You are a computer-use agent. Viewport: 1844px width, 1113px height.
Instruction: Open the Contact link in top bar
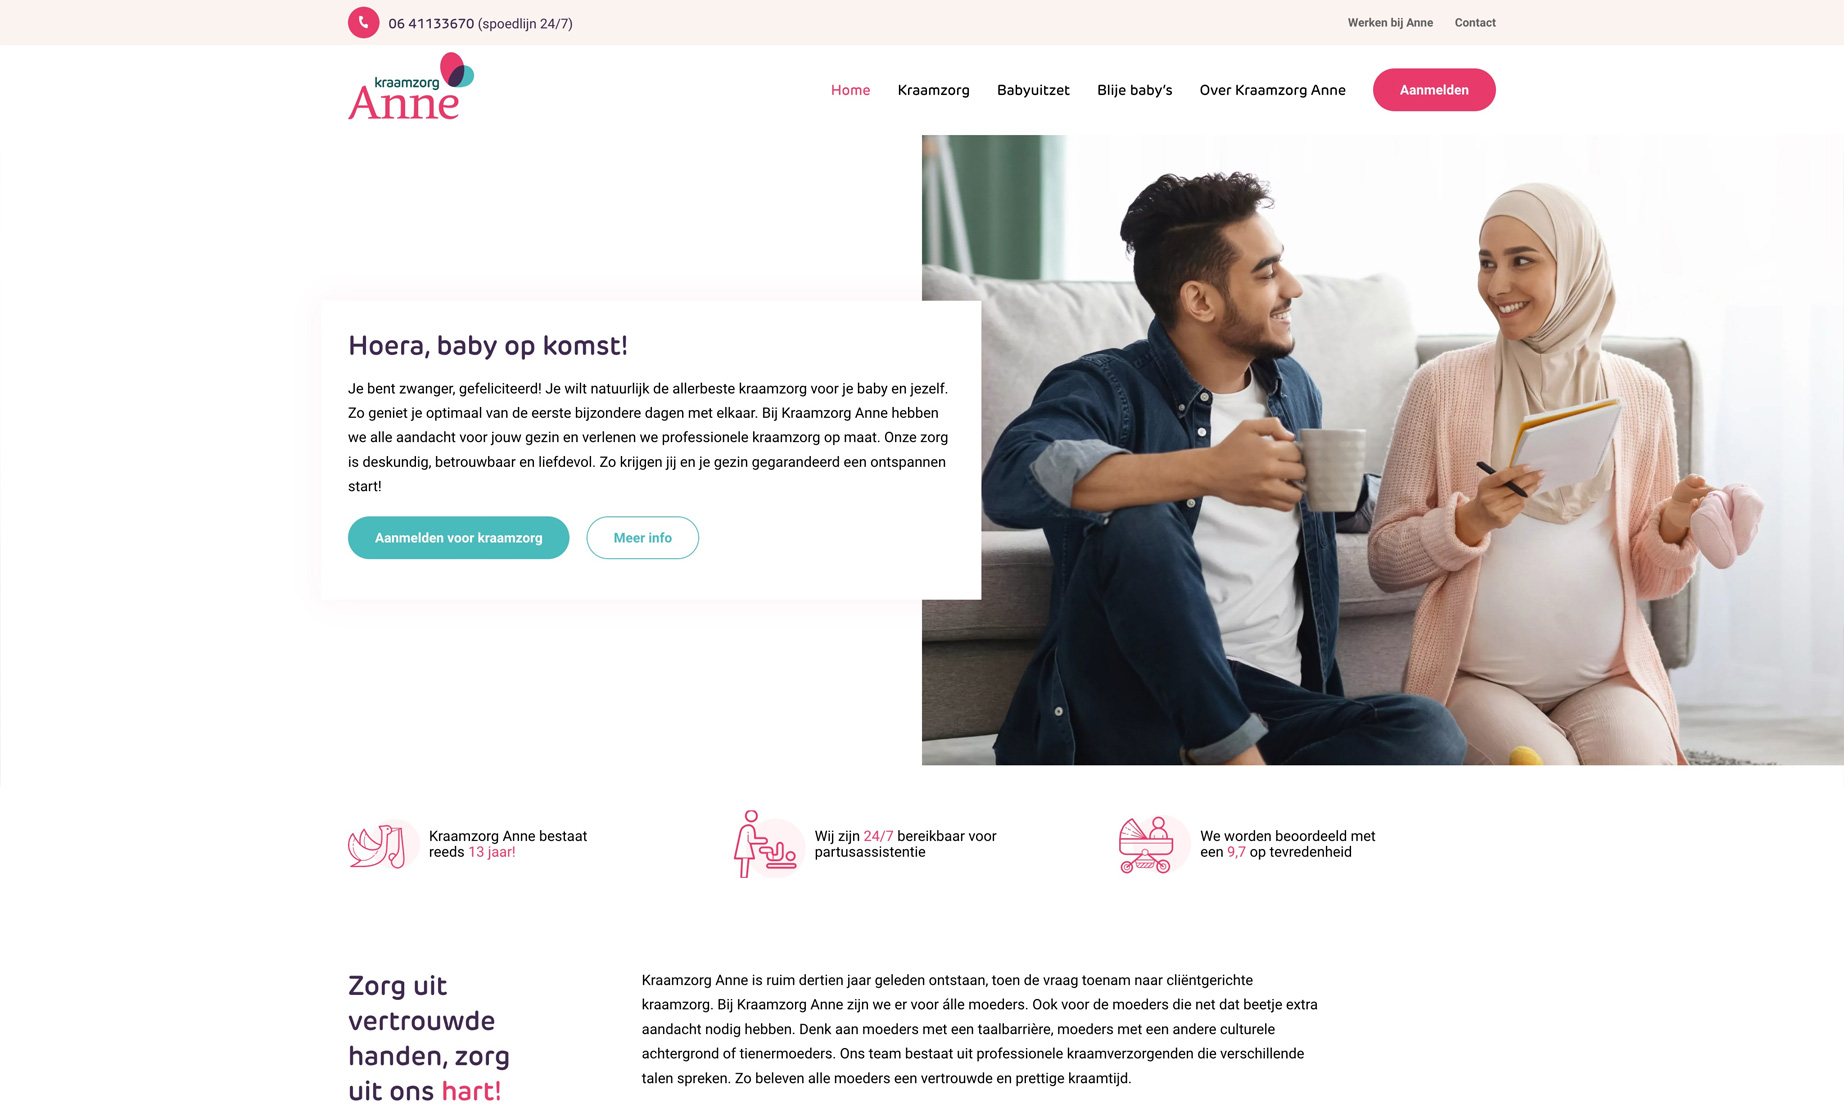(1475, 23)
